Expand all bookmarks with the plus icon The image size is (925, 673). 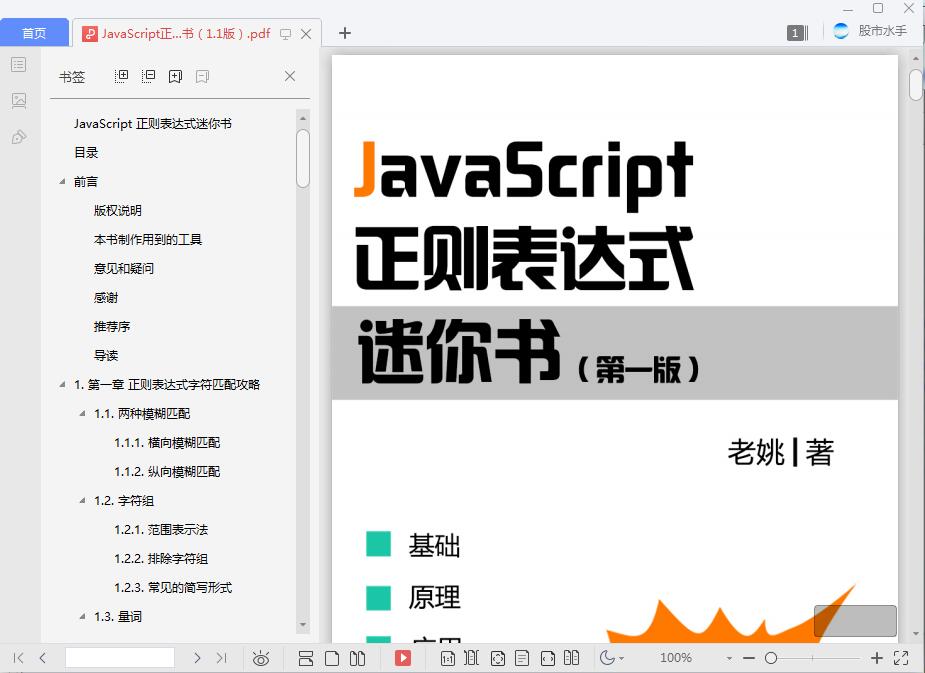coord(121,75)
